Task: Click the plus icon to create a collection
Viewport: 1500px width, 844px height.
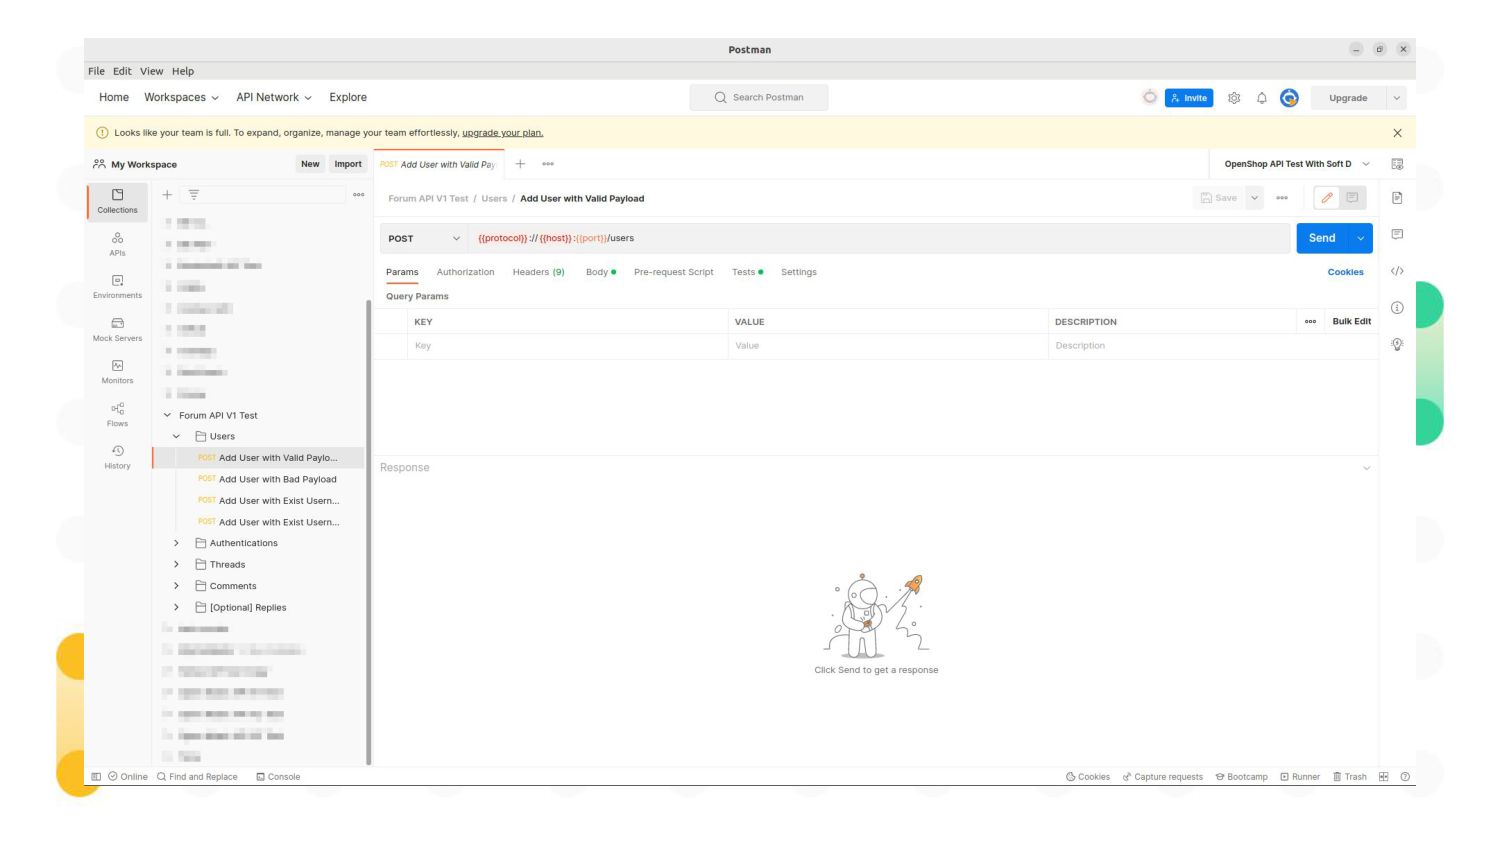Action: [x=167, y=195]
